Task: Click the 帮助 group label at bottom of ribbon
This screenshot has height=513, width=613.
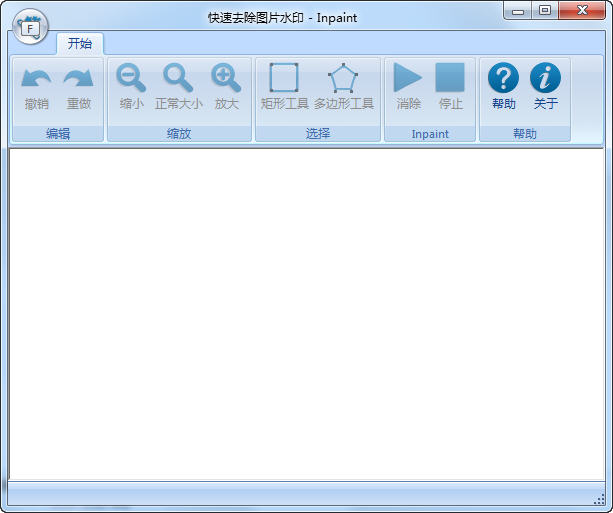Action: point(525,134)
